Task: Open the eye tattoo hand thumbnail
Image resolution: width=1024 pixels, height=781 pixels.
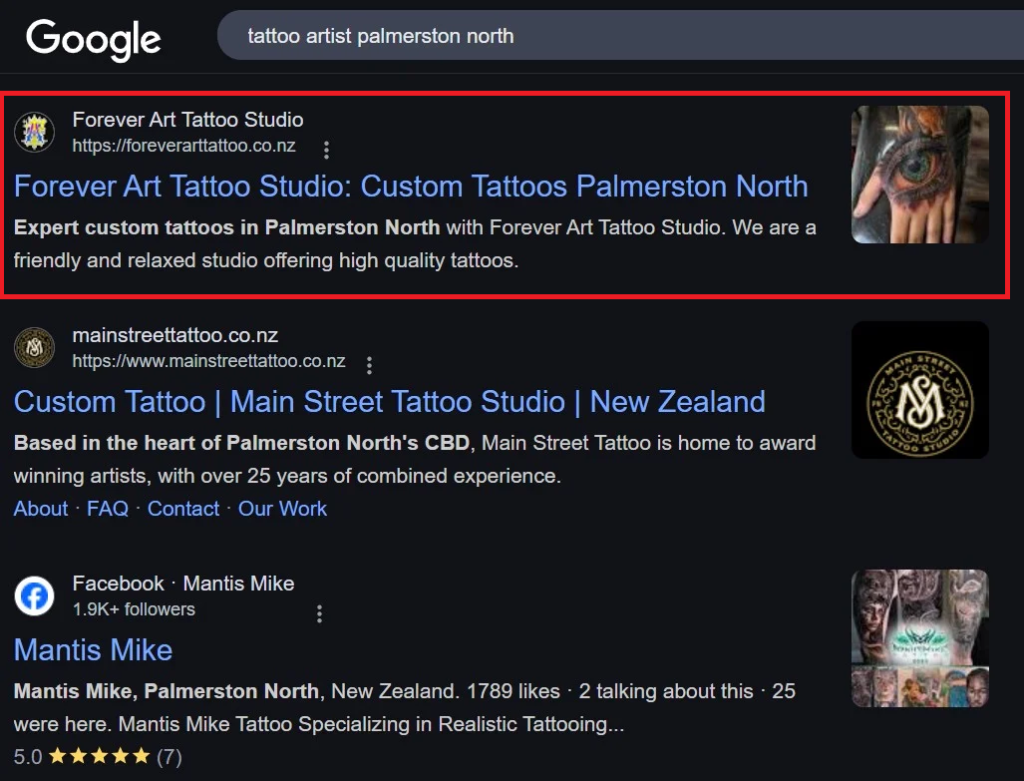Action: pos(920,174)
